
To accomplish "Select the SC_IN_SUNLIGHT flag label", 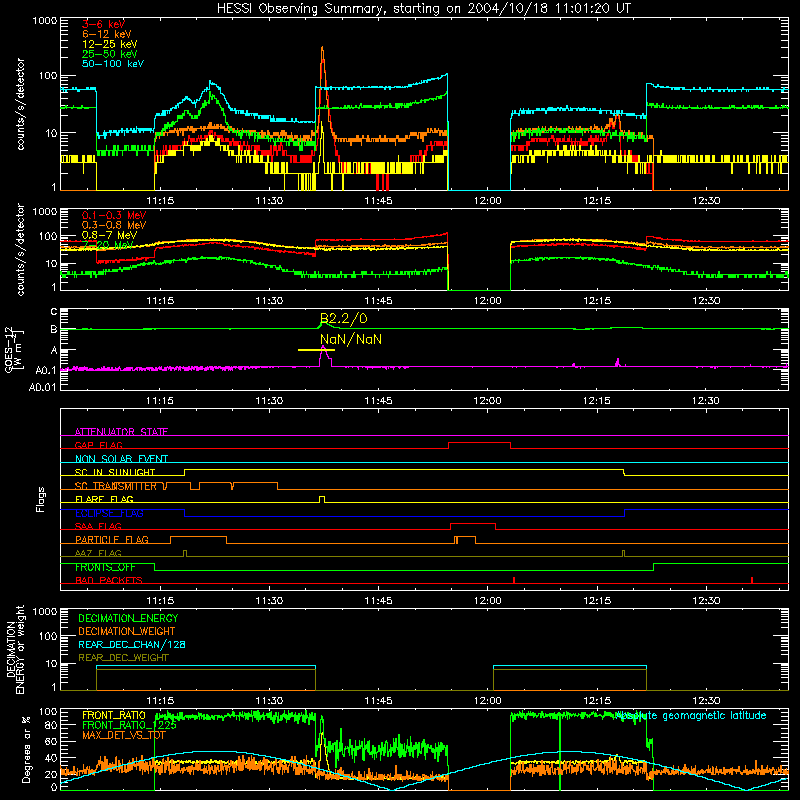I will pyautogui.click(x=115, y=472).
